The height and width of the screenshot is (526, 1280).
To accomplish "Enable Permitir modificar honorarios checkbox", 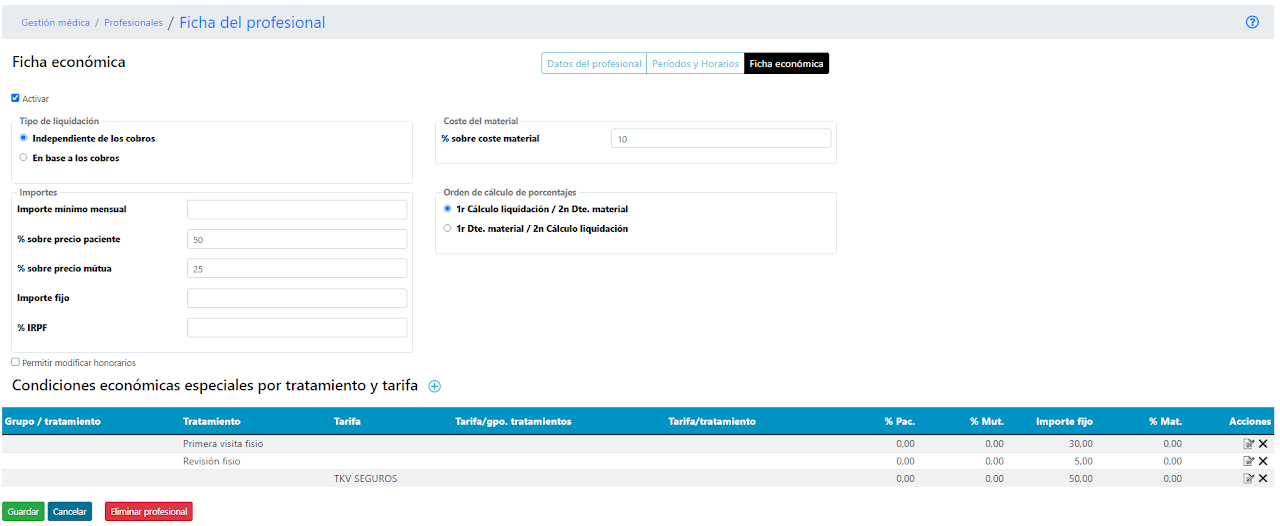I will pos(15,362).
